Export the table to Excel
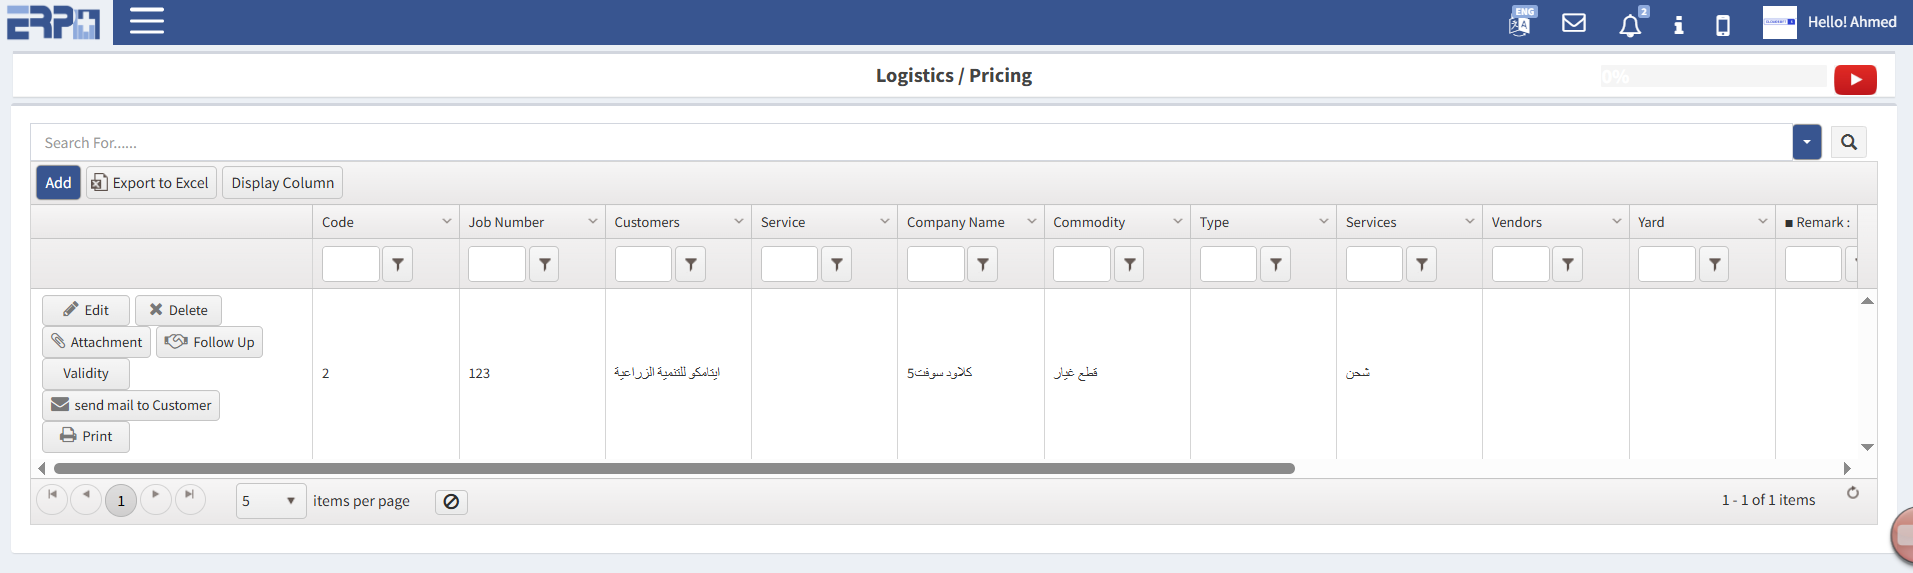This screenshot has width=1913, height=573. tap(151, 183)
